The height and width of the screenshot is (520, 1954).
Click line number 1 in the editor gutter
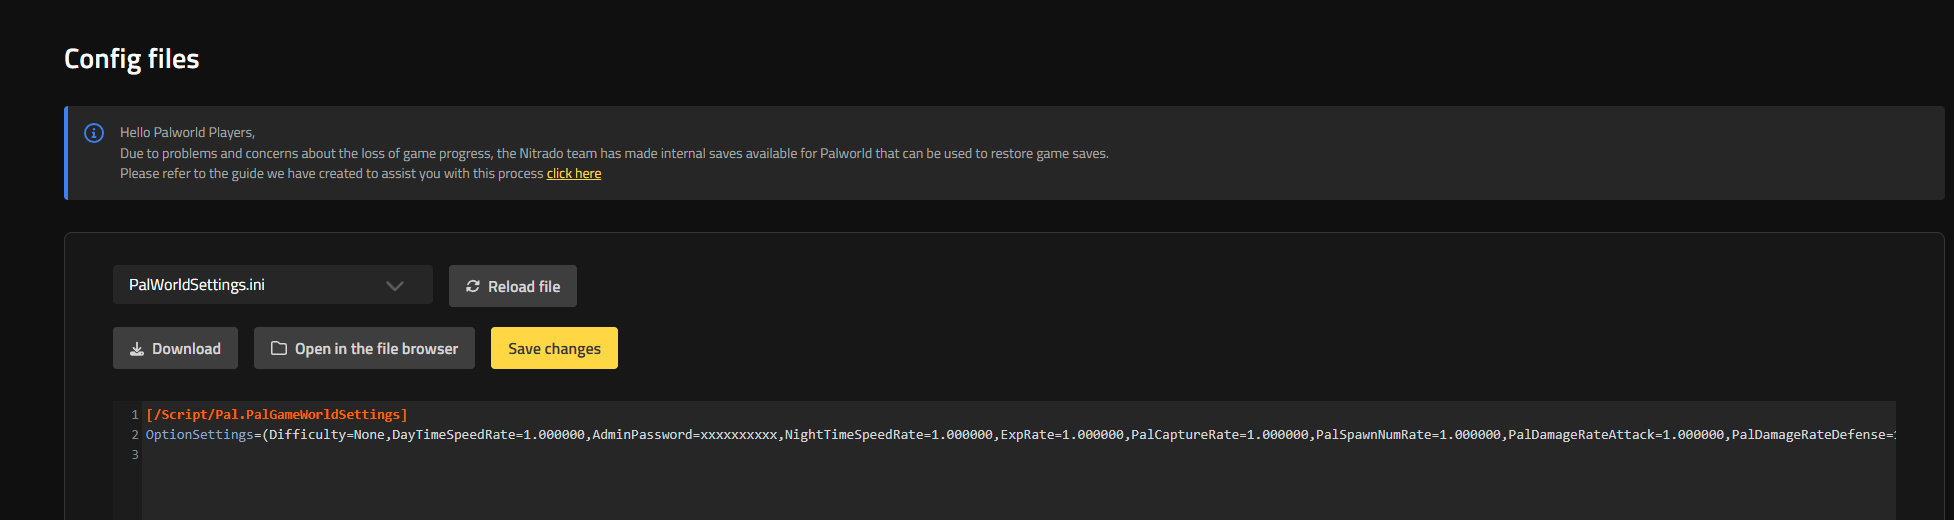pos(135,414)
